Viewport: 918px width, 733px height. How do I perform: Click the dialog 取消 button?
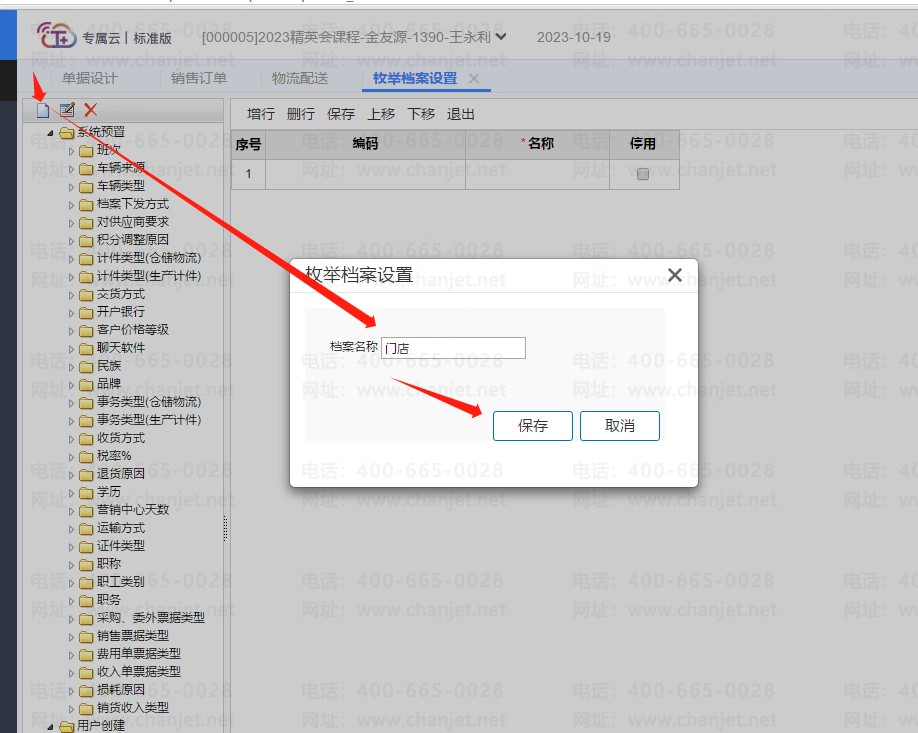(620, 426)
